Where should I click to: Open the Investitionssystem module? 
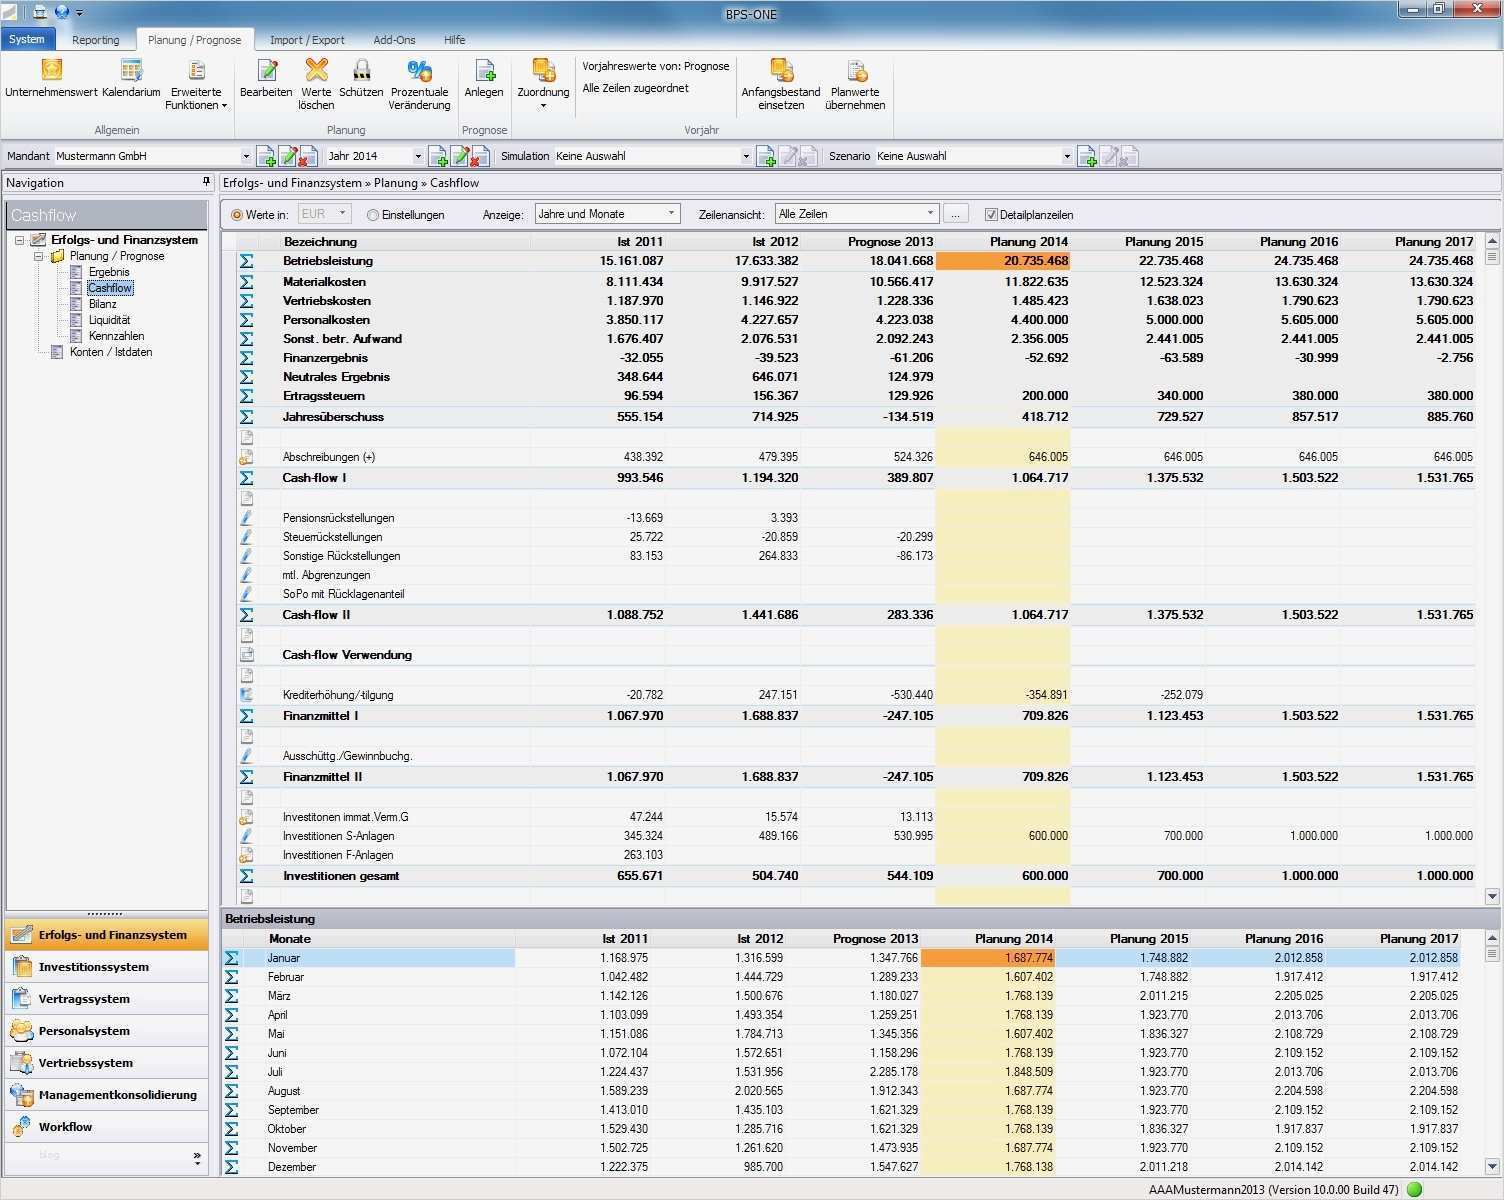(x=93, y=967)
